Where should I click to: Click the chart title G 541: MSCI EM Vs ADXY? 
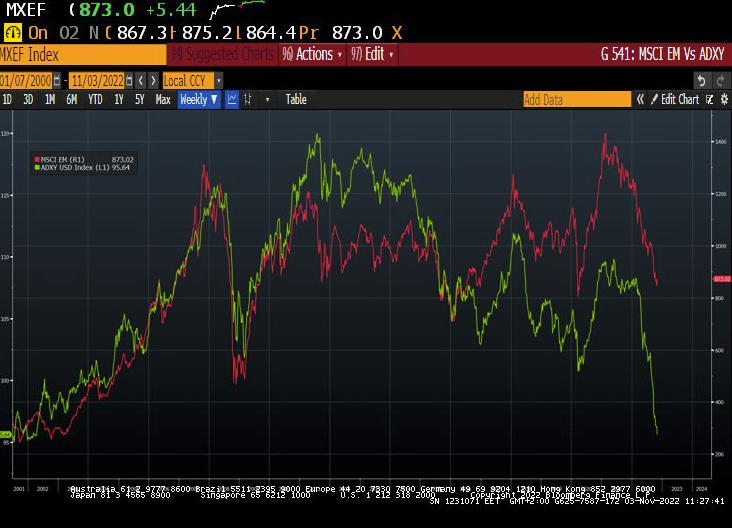(662, 54)
